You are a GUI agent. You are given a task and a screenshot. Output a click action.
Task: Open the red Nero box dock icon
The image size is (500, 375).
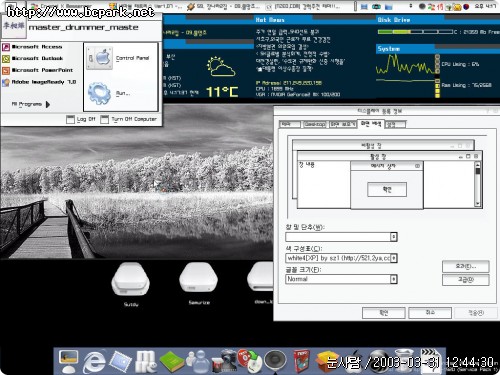pyautogui.click(x=301, y=361)
